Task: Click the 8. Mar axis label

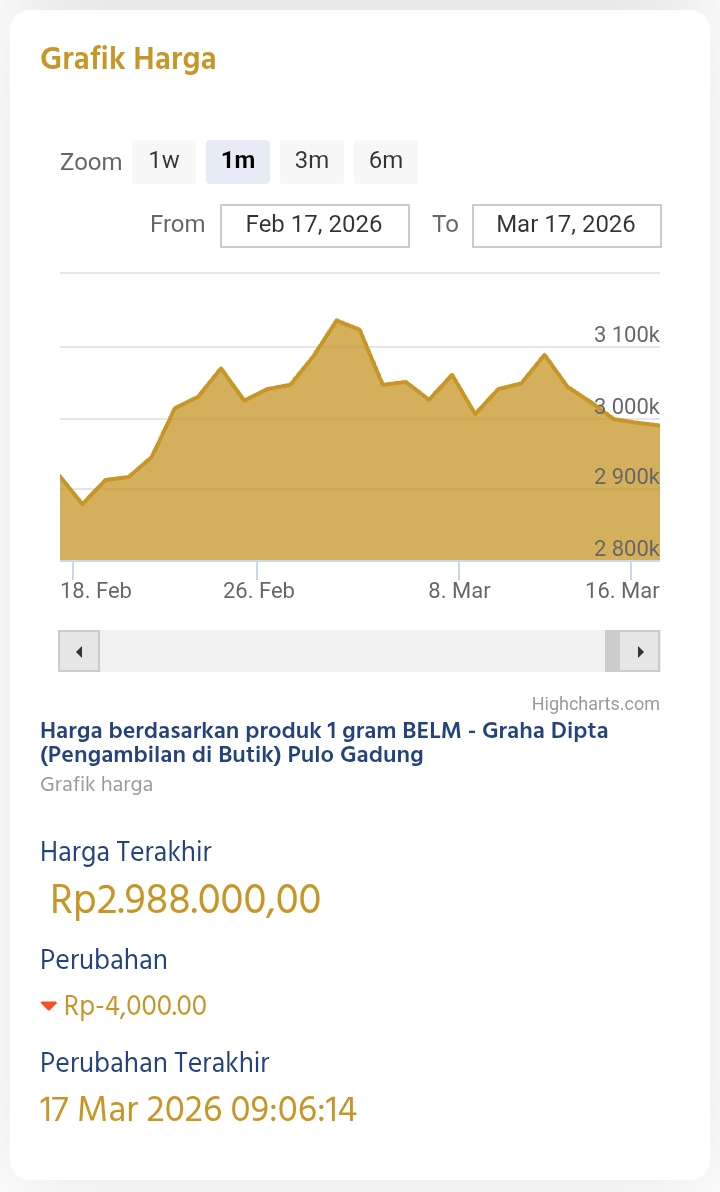Action: click(x=460, y=591)
